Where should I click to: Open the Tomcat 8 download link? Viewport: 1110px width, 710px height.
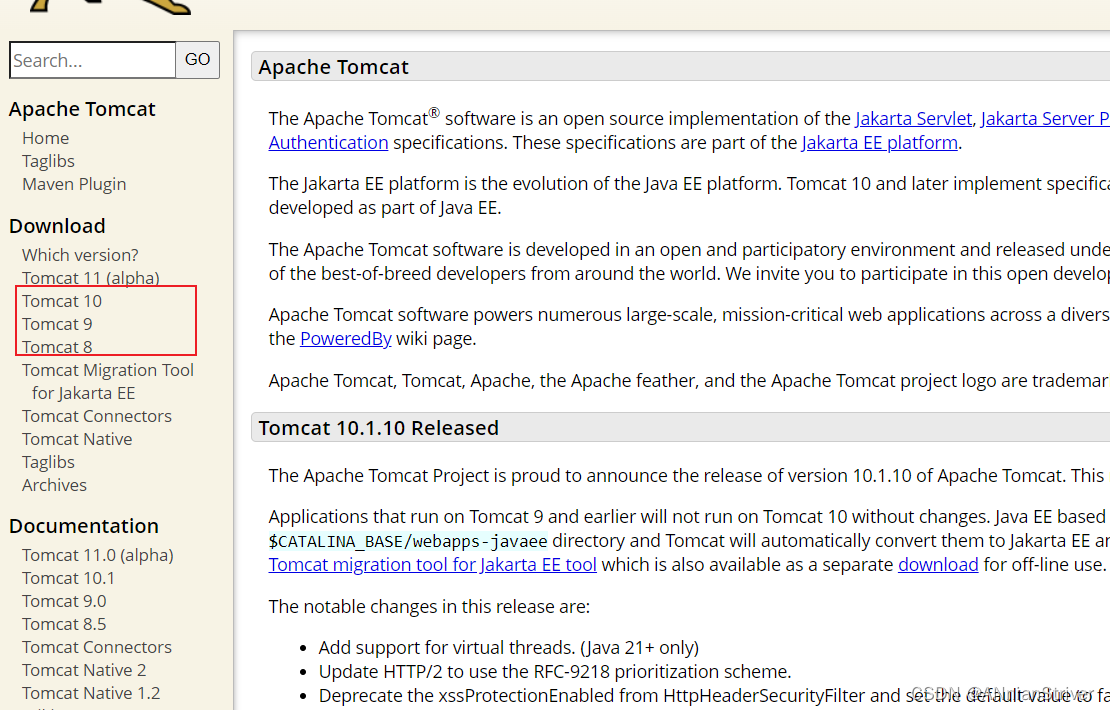pos(57,347)
